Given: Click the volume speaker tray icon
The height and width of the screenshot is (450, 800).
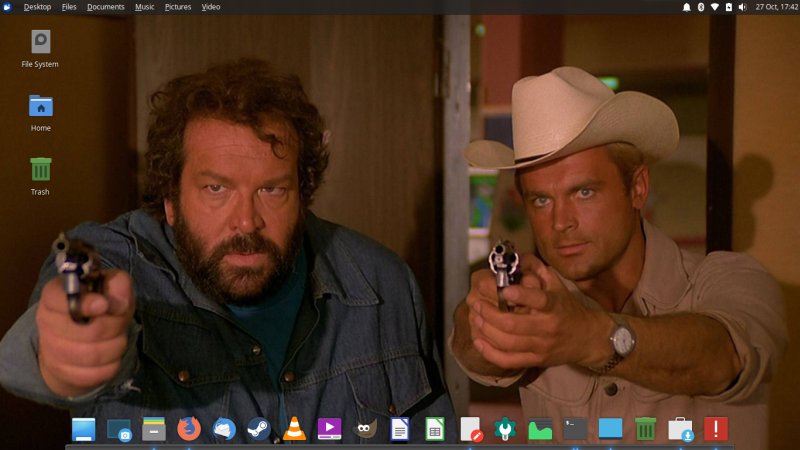Looking at the screenshot, I should tap(742, 7).
